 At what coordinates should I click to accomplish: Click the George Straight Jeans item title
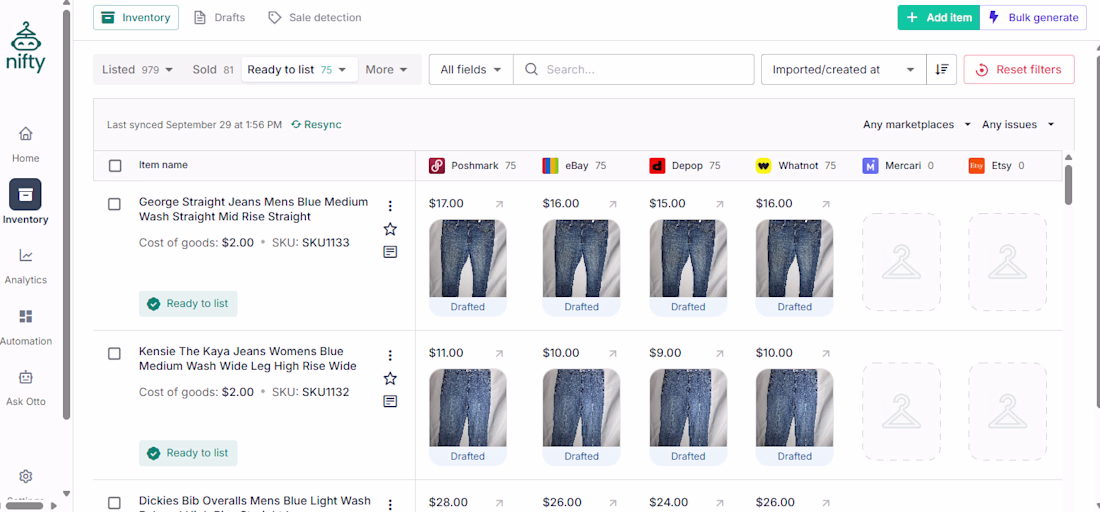coord(253,209)
